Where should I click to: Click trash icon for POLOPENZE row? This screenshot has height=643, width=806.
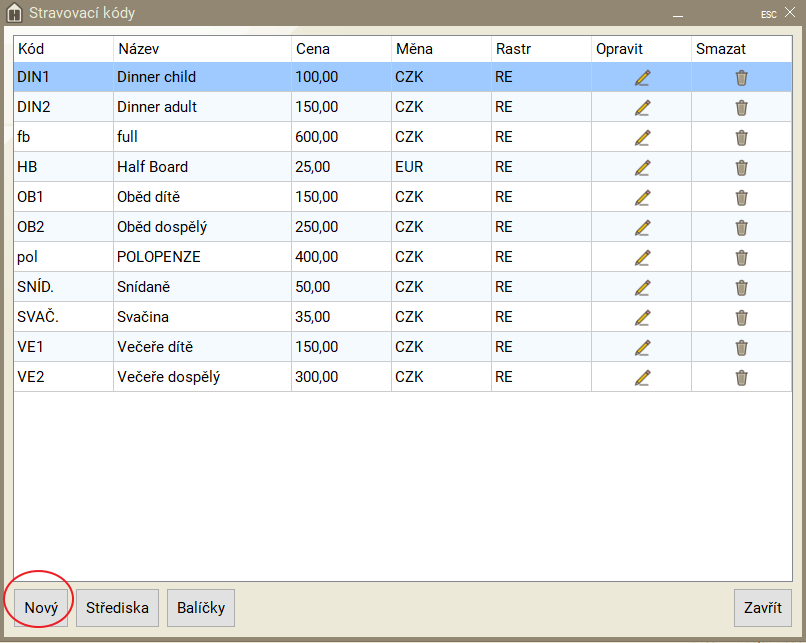pos(741,258)
